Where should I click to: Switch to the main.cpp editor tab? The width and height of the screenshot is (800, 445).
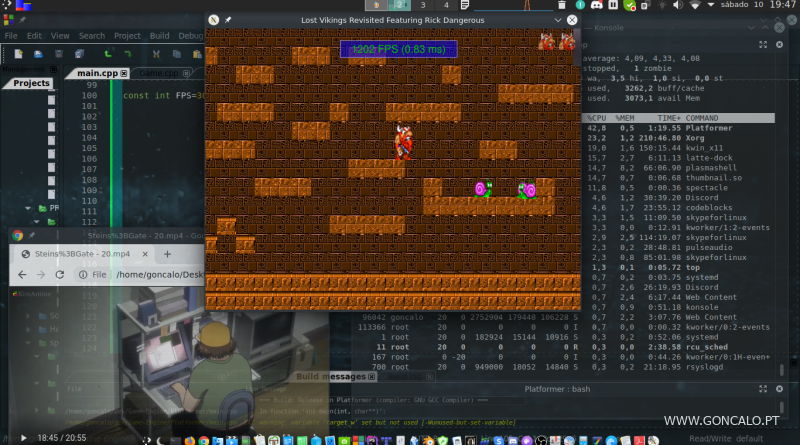click(x=97, y=73)
